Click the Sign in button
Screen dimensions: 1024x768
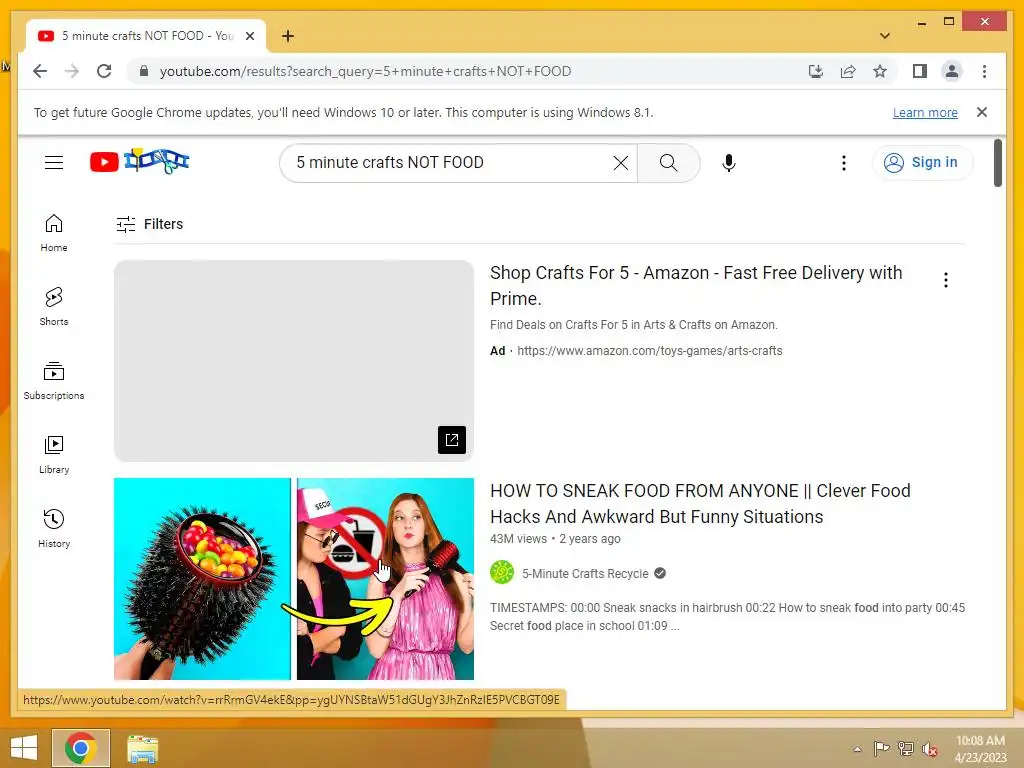click(x=922, y=163)
